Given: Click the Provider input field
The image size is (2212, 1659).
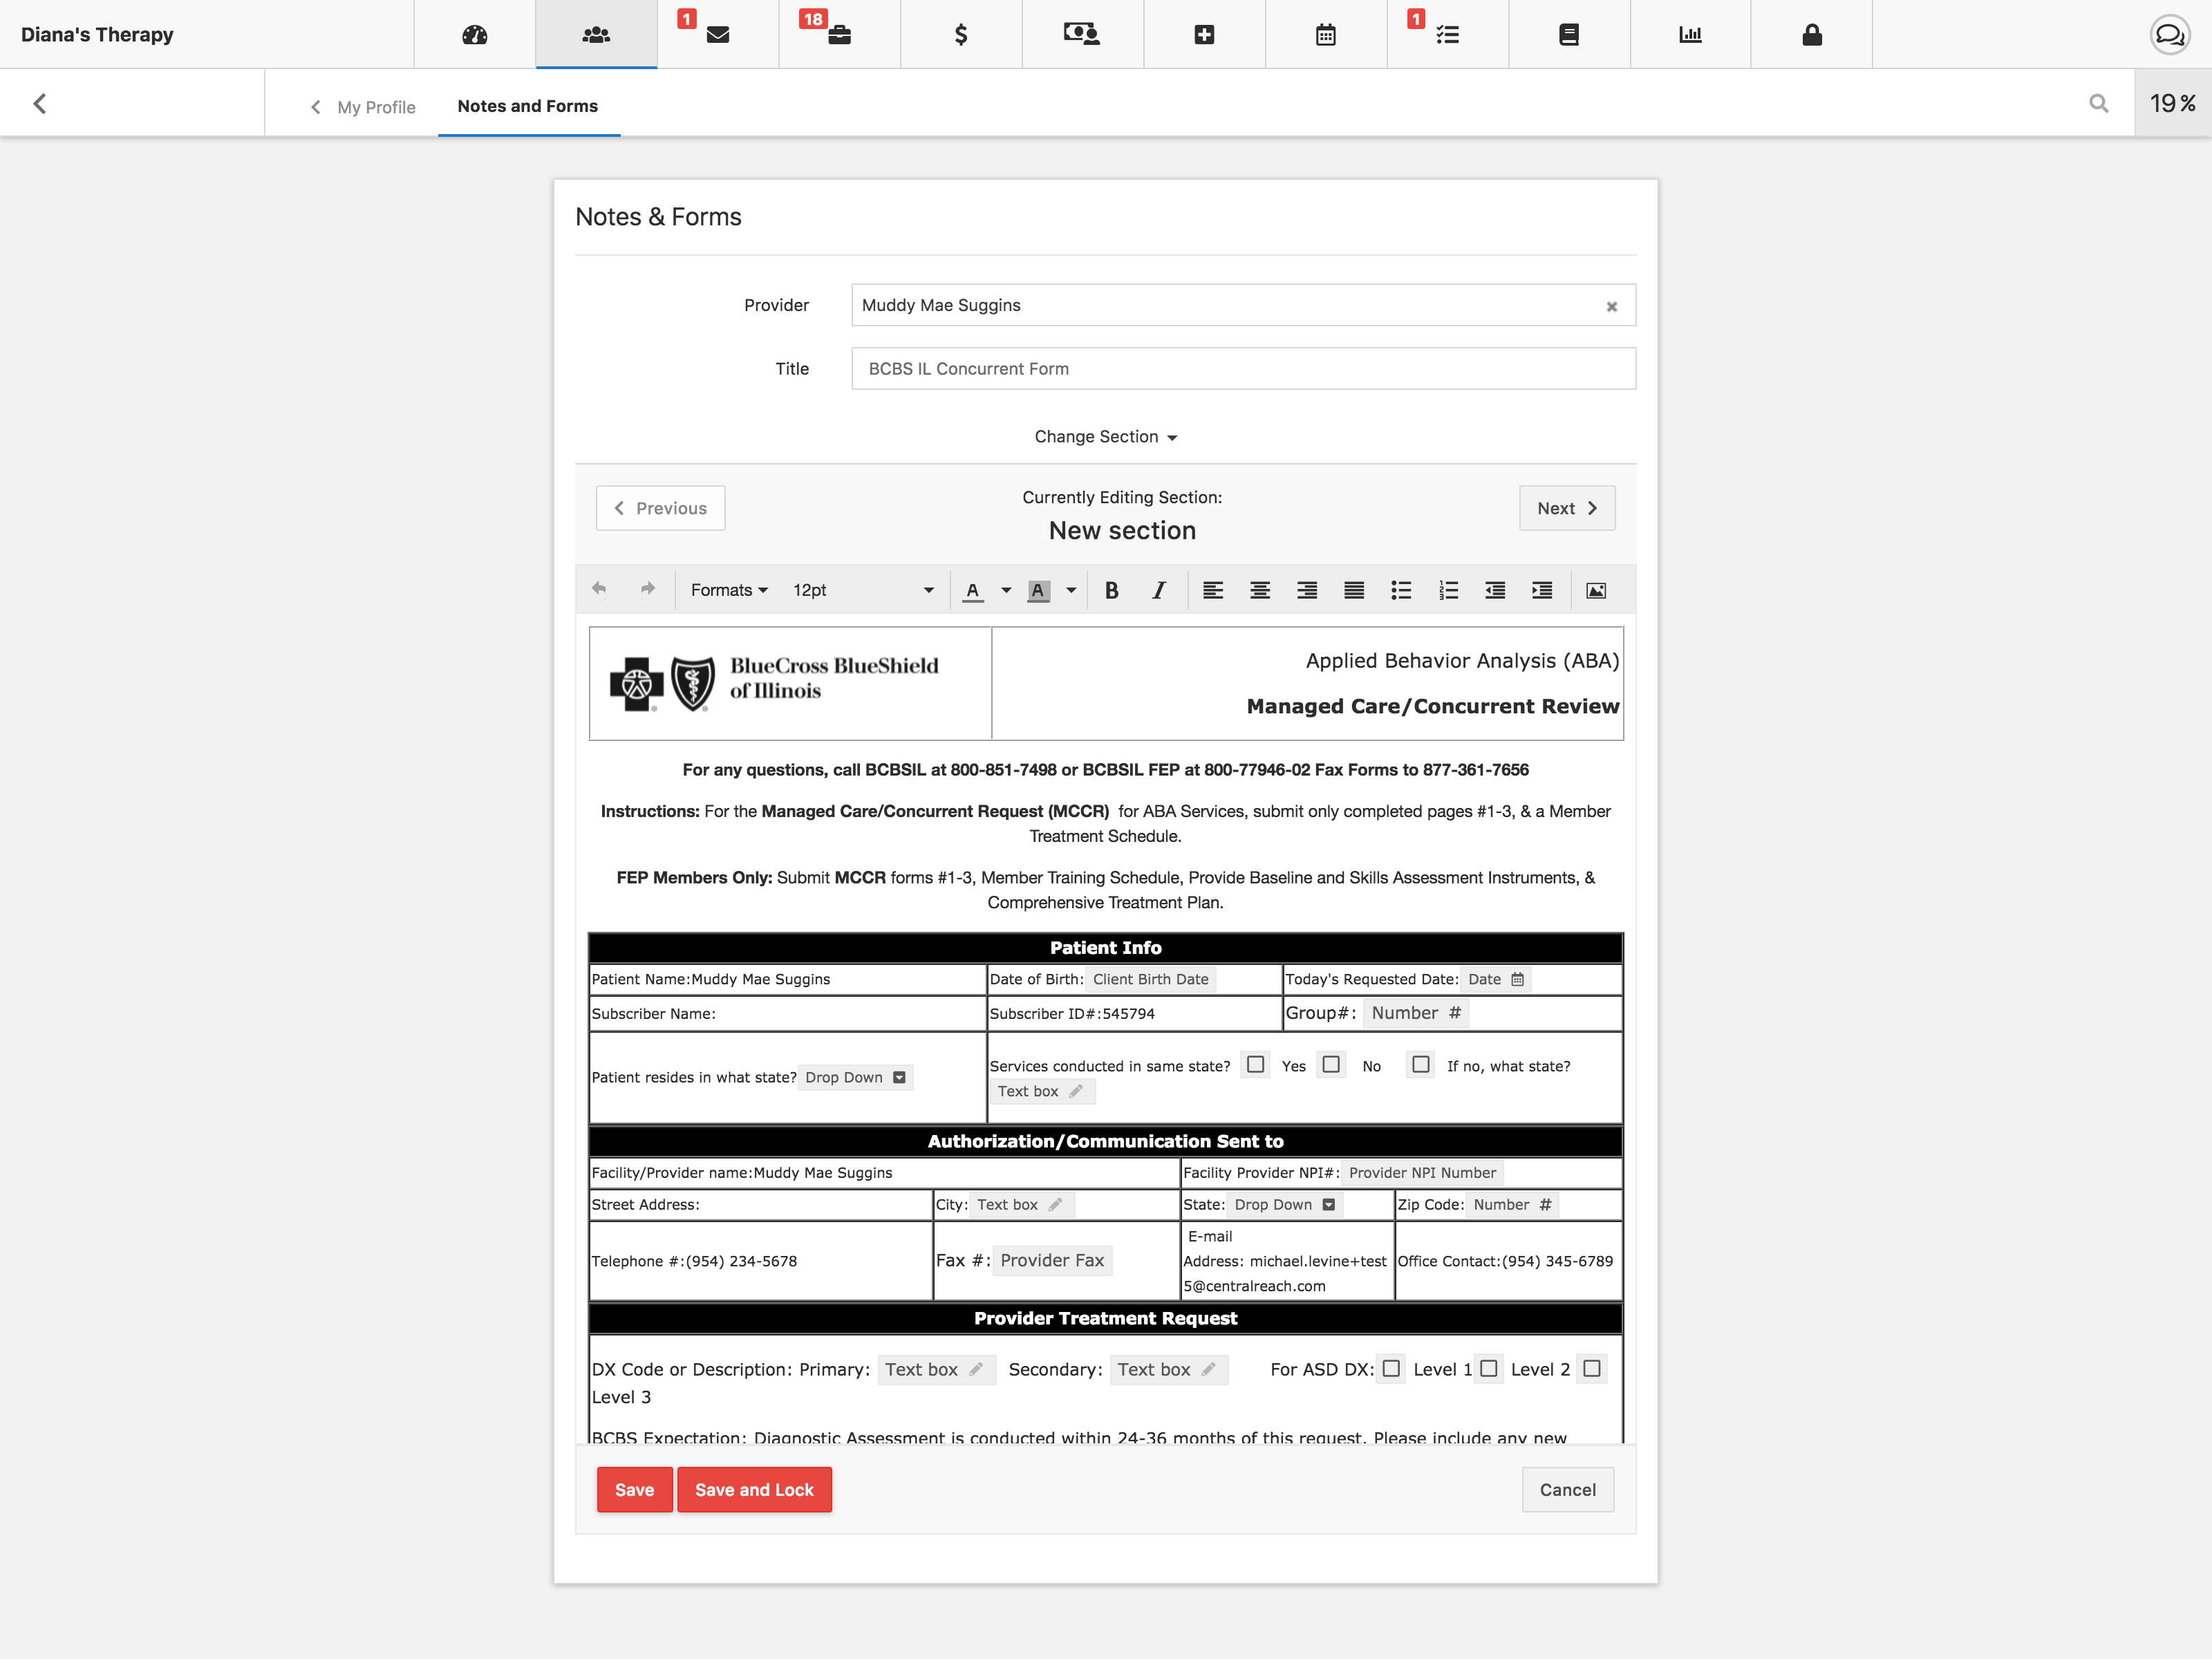Looking at the screenshot, I should 1244,305.
